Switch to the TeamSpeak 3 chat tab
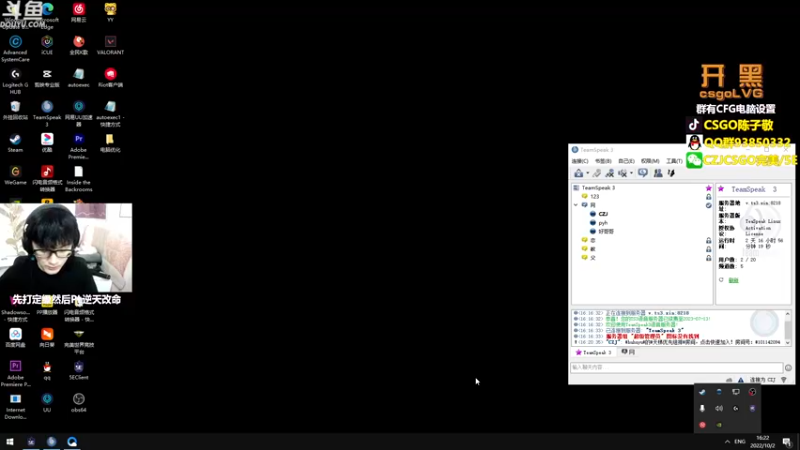Viewport: 800px width, 450px height. tap(593, 353)
